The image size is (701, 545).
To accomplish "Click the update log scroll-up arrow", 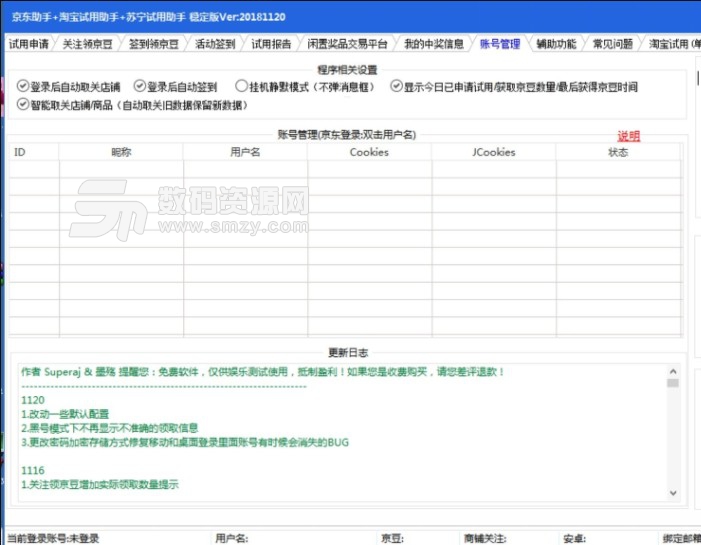I will [x=673, y=371].
